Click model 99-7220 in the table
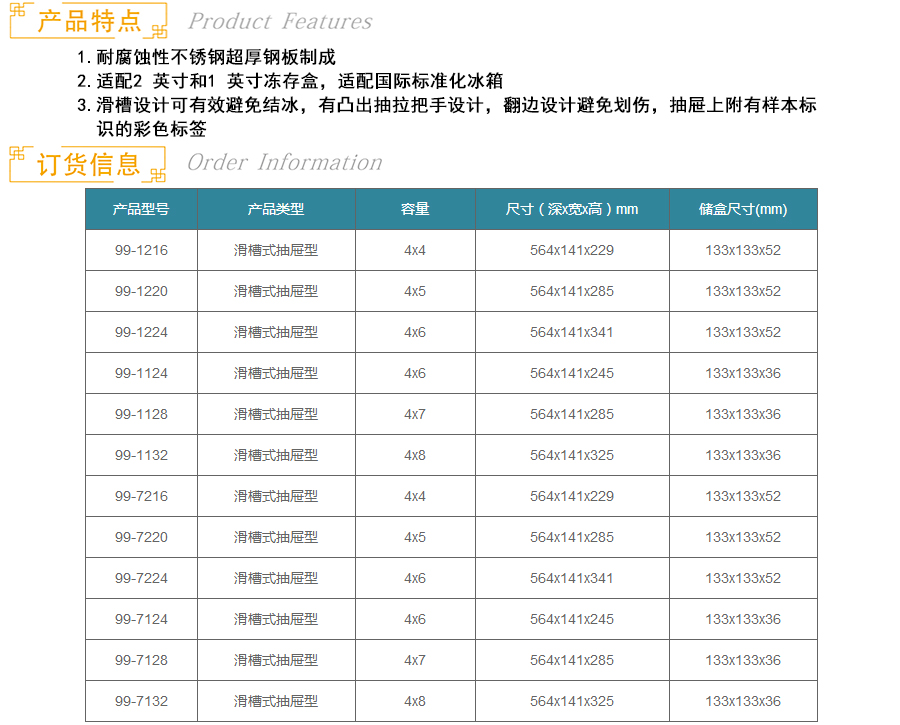This screenshot has width=900, height=725. click(141, 537)
